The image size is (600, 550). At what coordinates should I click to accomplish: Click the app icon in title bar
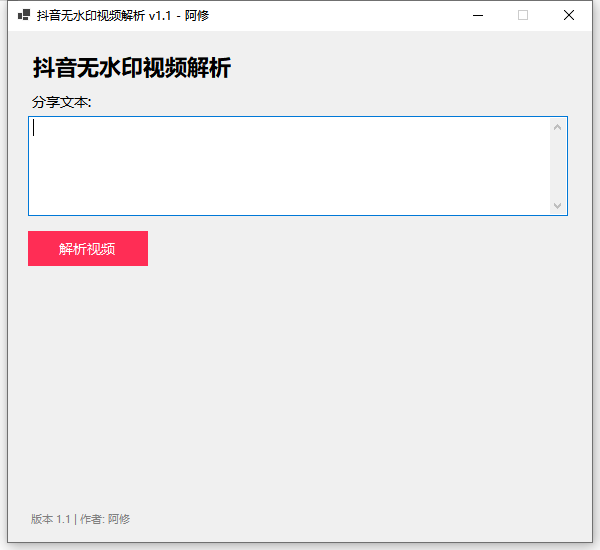click(x=24, y=15)
